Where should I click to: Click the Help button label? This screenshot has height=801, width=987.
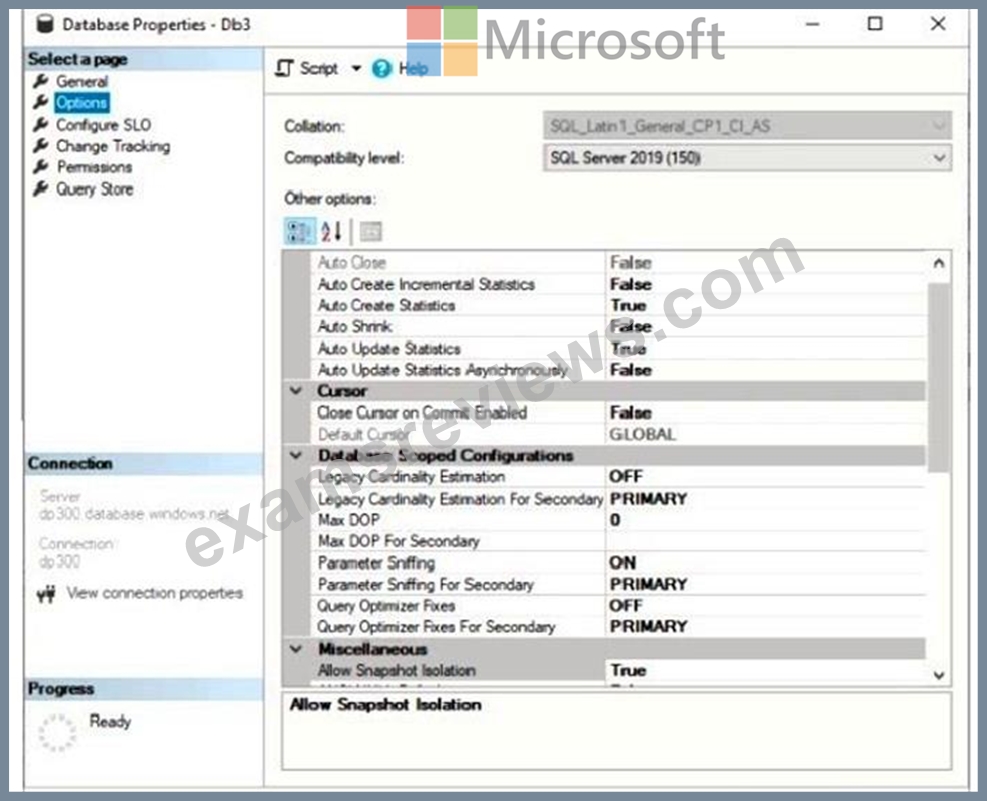point(414,68)
